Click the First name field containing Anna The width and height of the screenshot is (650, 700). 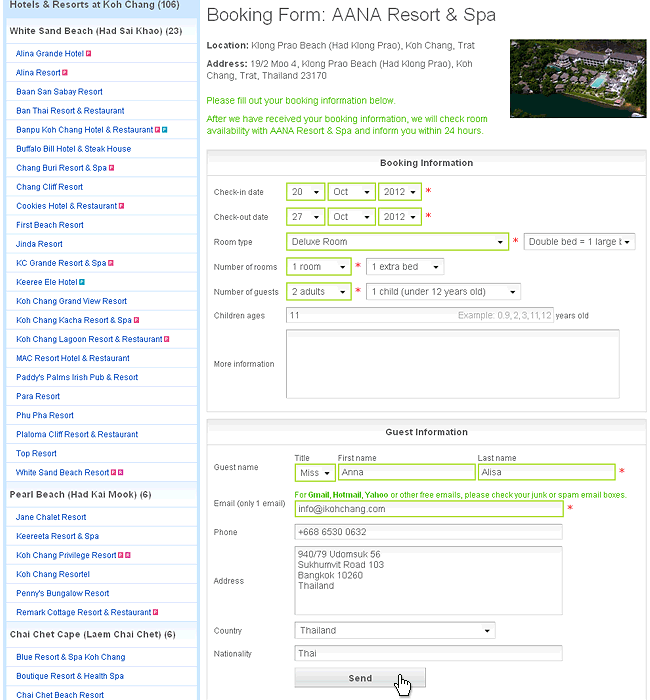[x=407, y=472]
